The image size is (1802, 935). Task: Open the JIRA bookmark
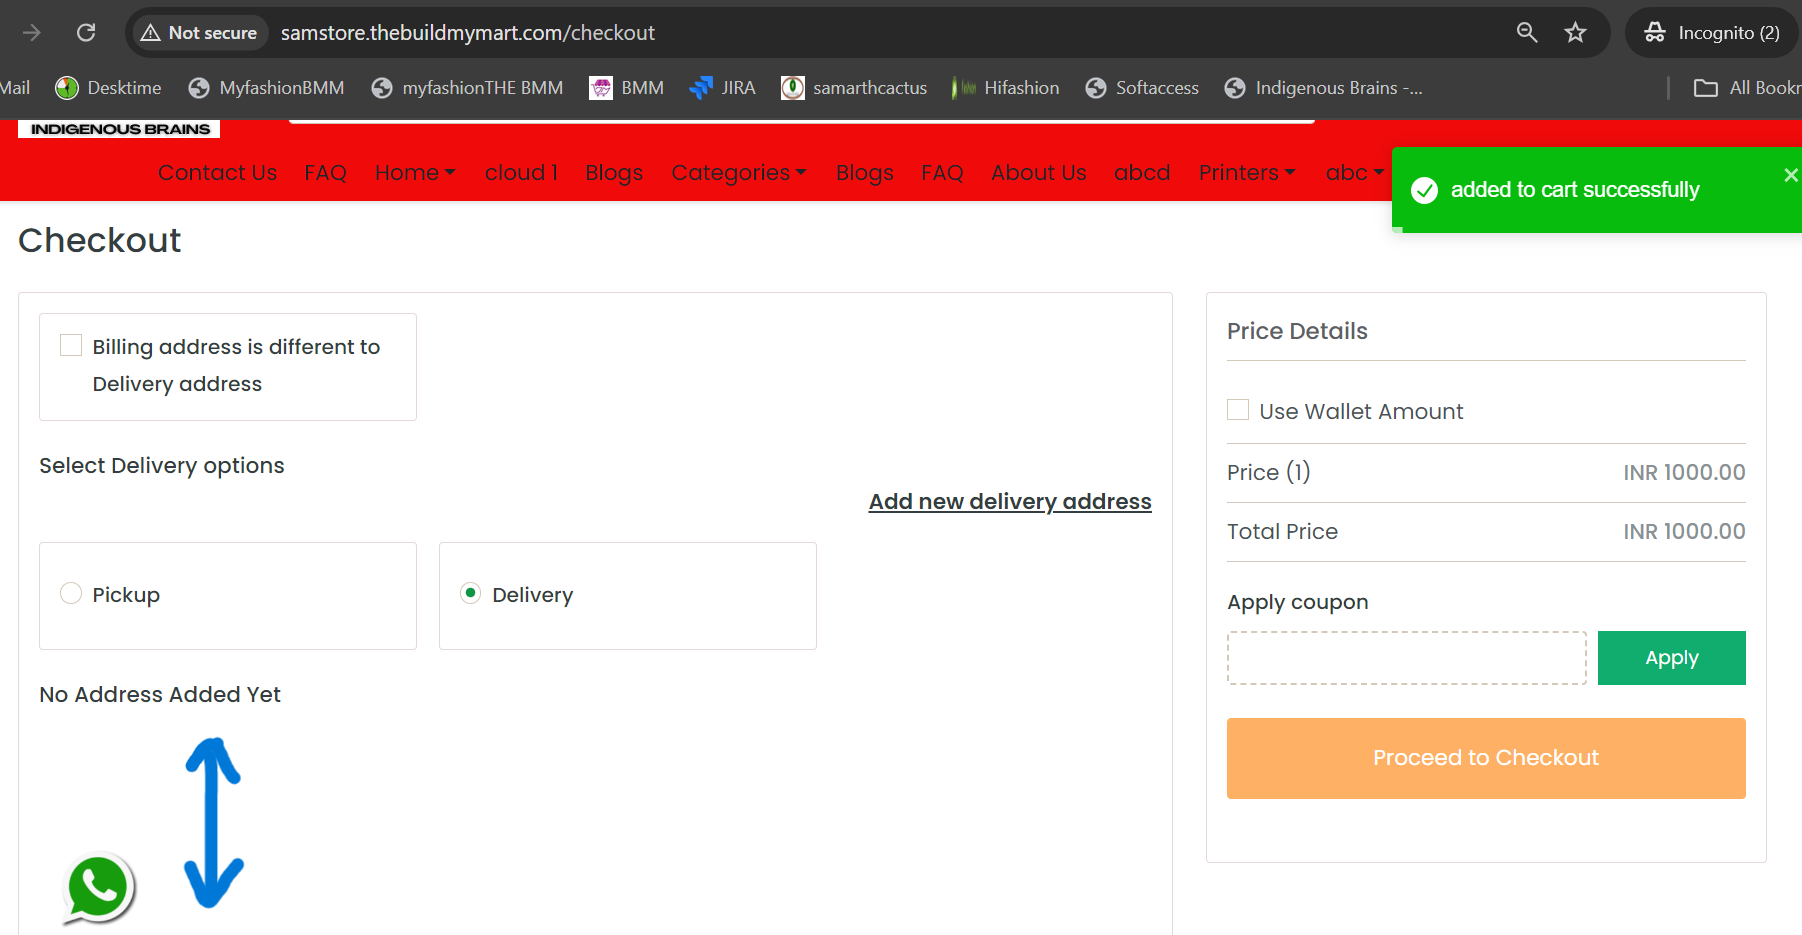pyautogui.click(x=722, y=88)
